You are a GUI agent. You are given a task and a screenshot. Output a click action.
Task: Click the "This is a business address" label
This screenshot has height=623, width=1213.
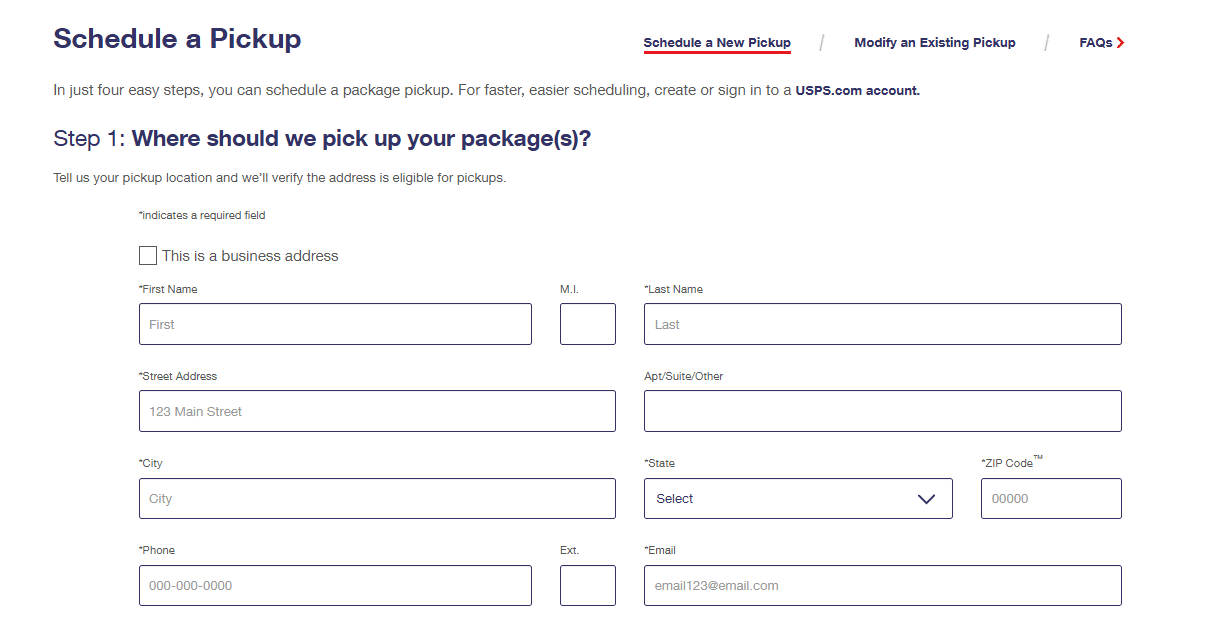pyautogui.click(x=250, y=256)
